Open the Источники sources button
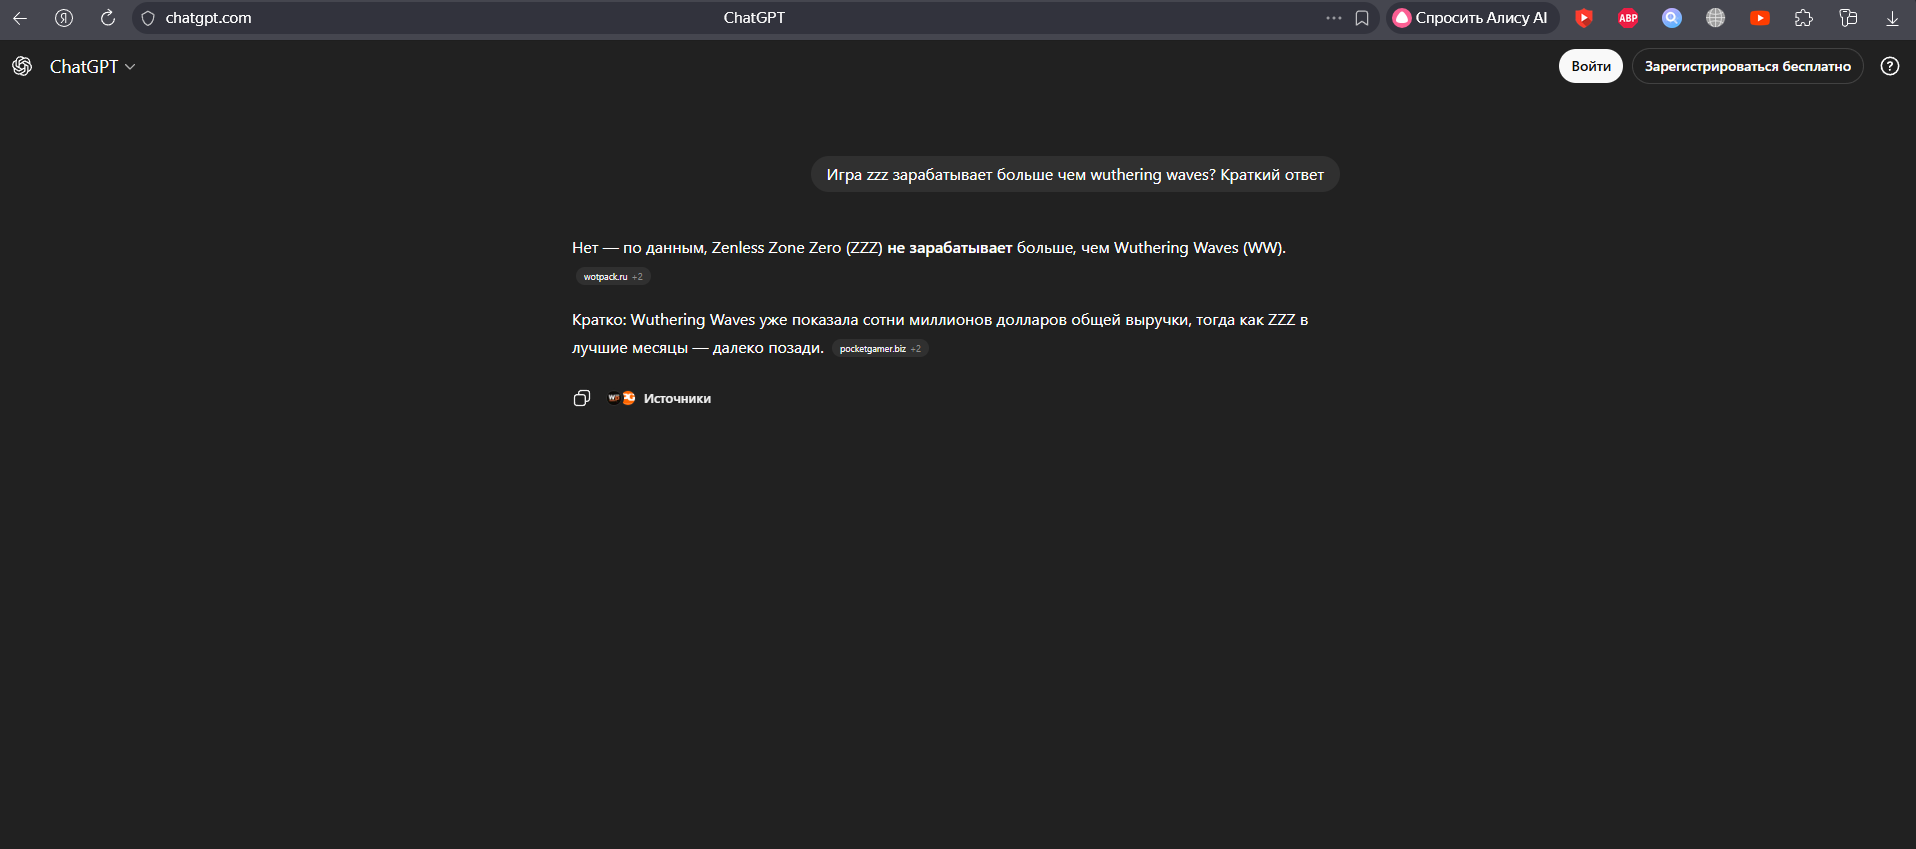Image resolution: width=1916 pixels, height=849 pixels. [660, 398]
